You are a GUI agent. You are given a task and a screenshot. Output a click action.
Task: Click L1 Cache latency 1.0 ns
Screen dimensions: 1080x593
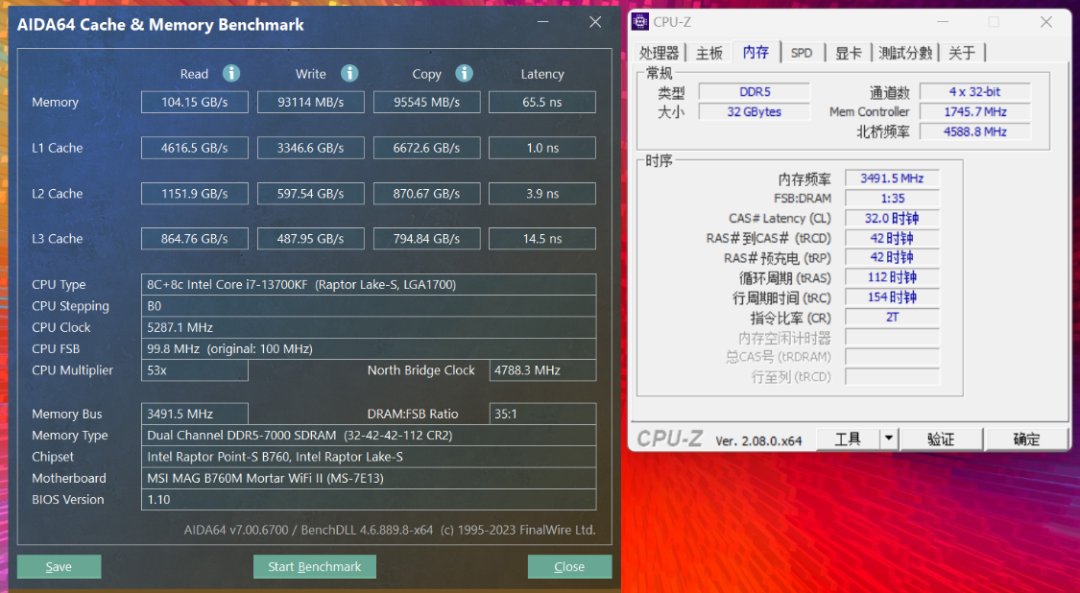click(542, 147)
